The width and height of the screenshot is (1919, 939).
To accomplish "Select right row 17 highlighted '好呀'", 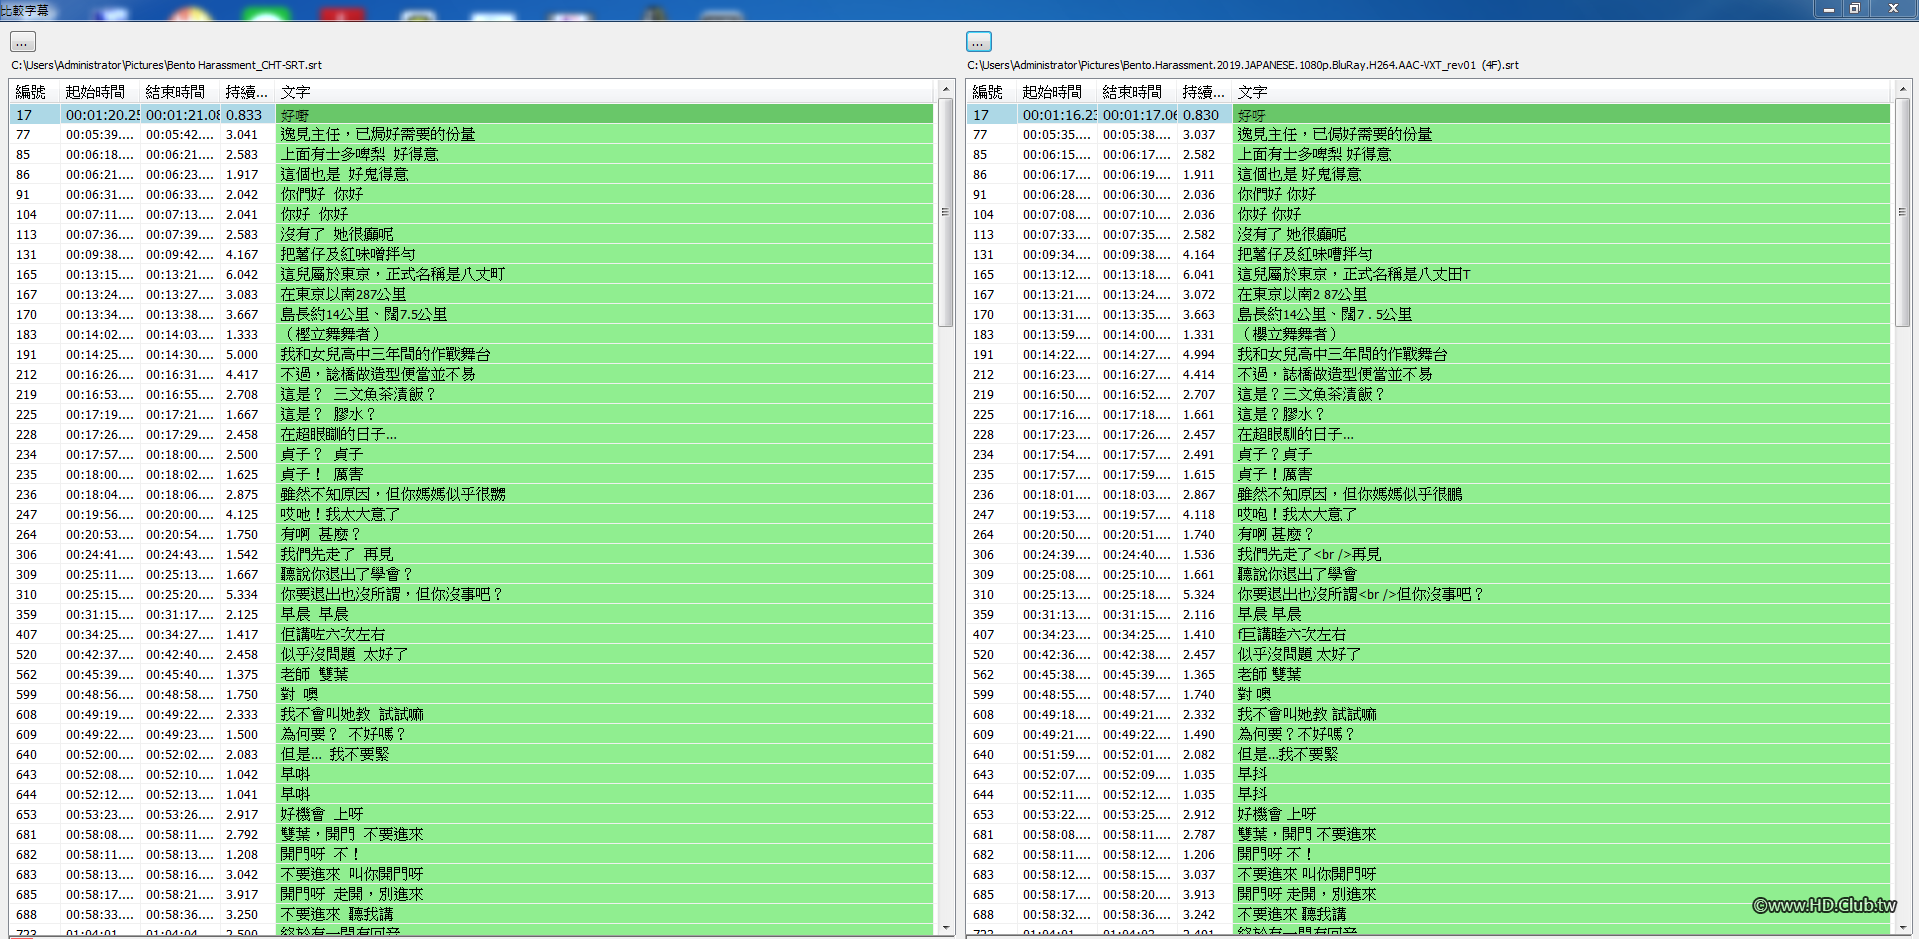I will tap(1428, 114).
